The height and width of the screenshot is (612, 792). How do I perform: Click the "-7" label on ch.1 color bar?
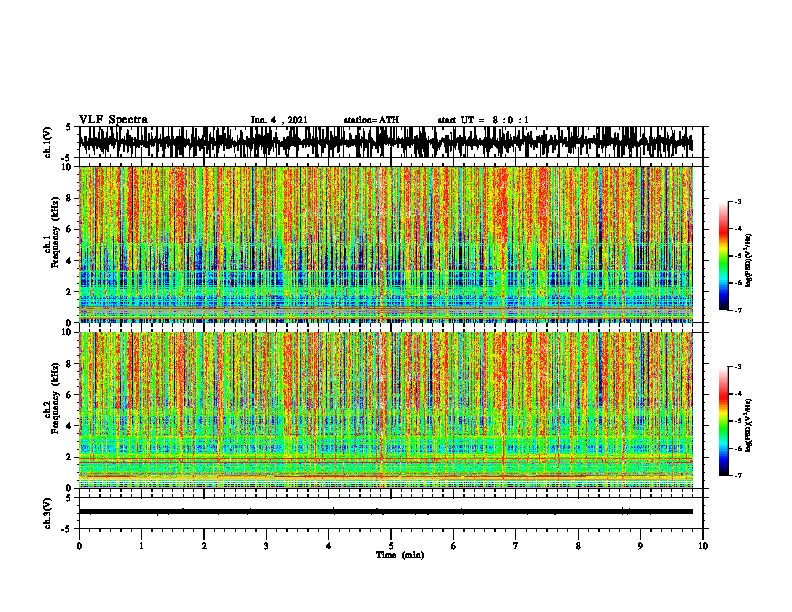(x=738, y=310)
